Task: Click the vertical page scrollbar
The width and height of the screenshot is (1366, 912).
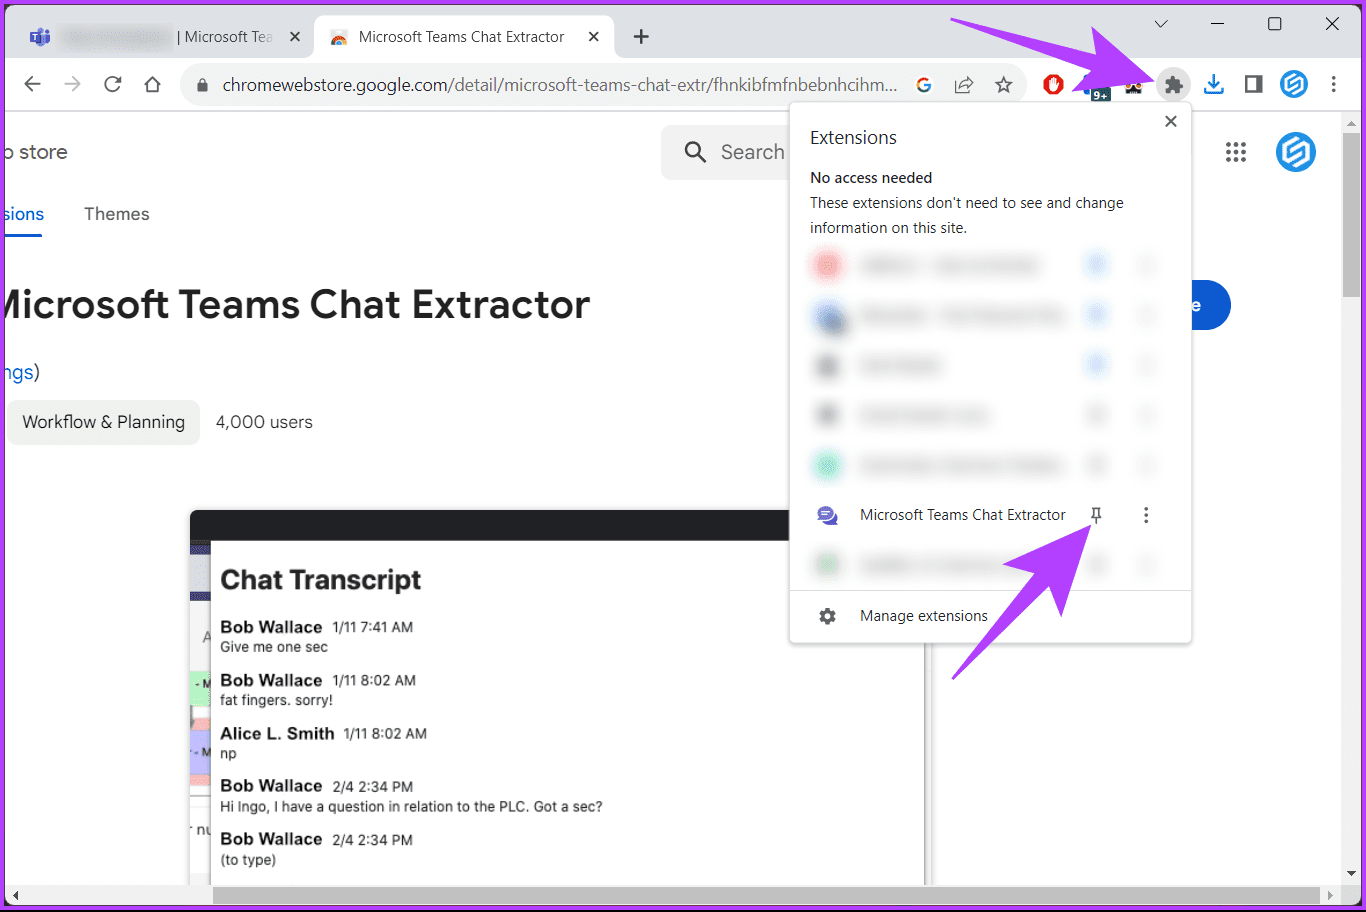Action: click(x=1351, y=214)
